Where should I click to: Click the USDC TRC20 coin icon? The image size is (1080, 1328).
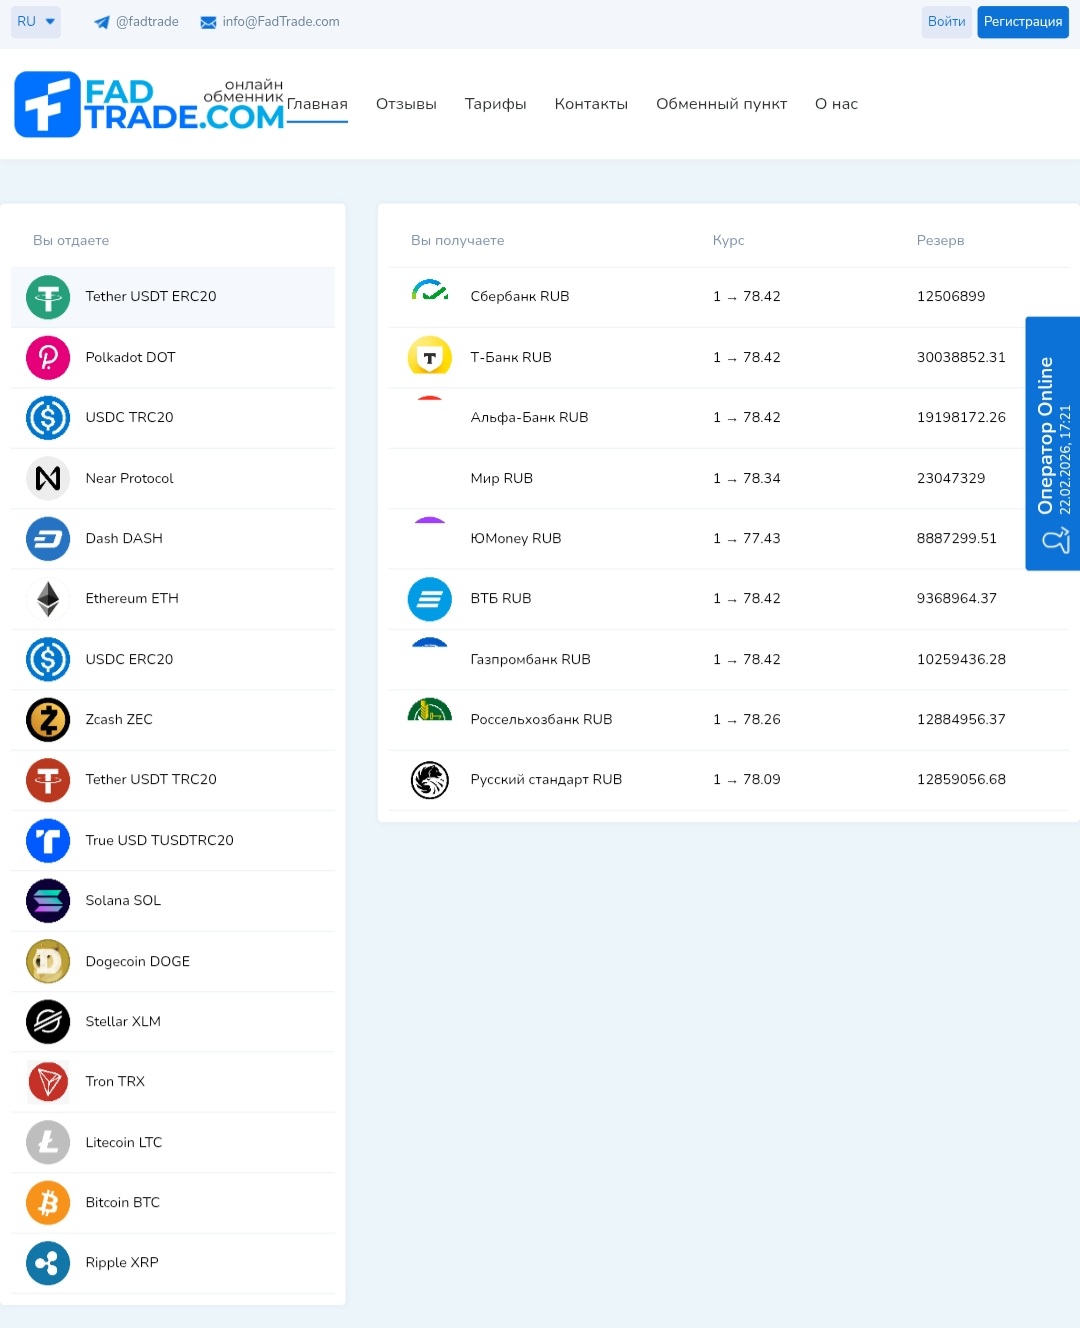48,418
